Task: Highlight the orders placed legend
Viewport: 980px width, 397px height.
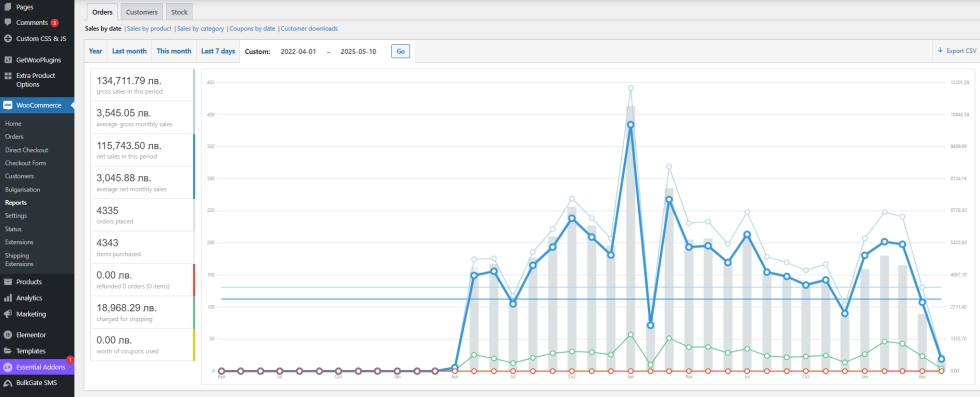Action: tap(142, 215)
